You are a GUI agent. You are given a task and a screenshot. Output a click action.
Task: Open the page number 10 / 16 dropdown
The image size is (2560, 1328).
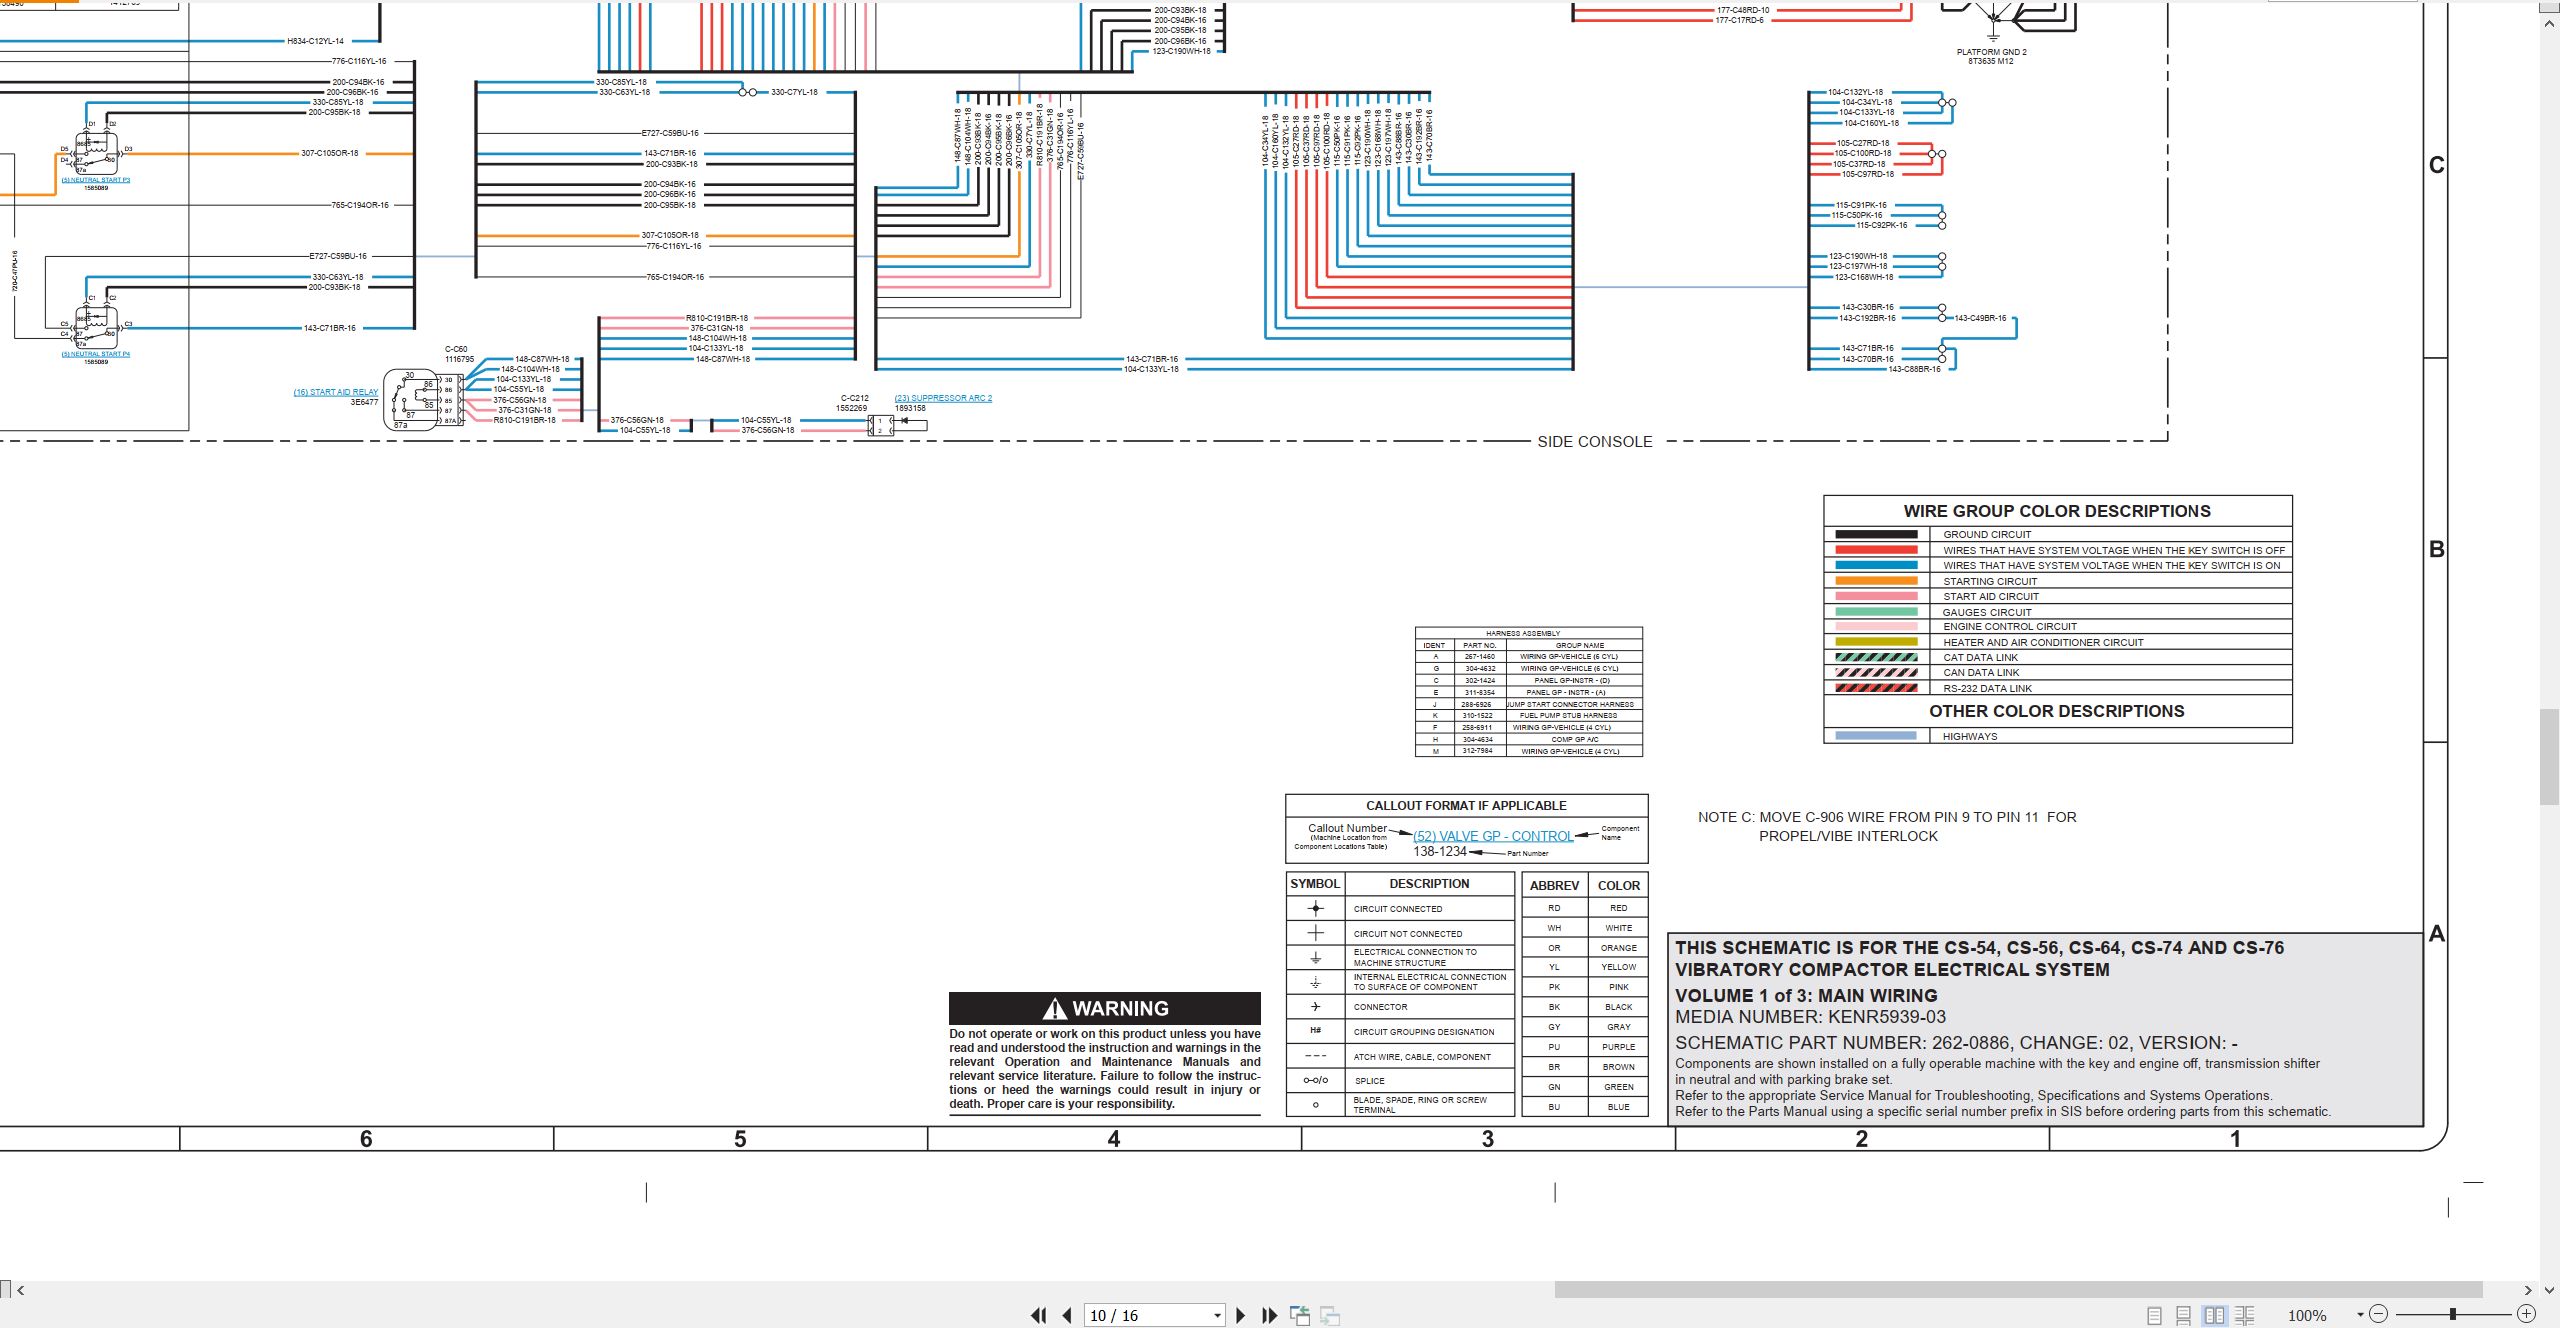click(1217, 1316)
